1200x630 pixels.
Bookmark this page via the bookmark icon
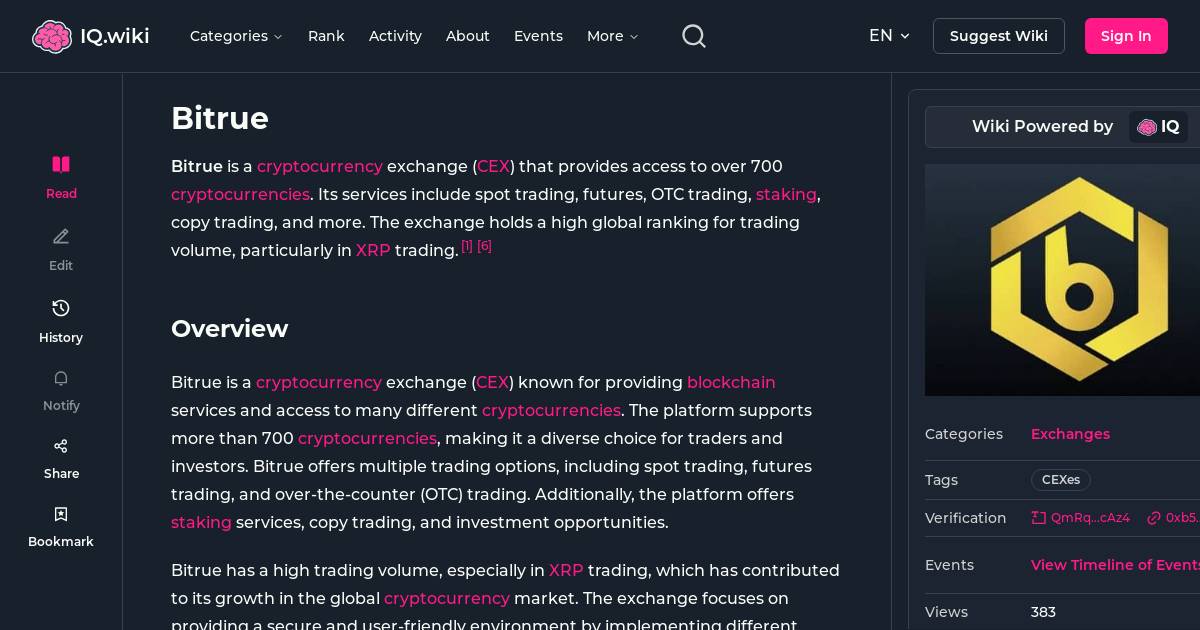click(x=61, y=514)
